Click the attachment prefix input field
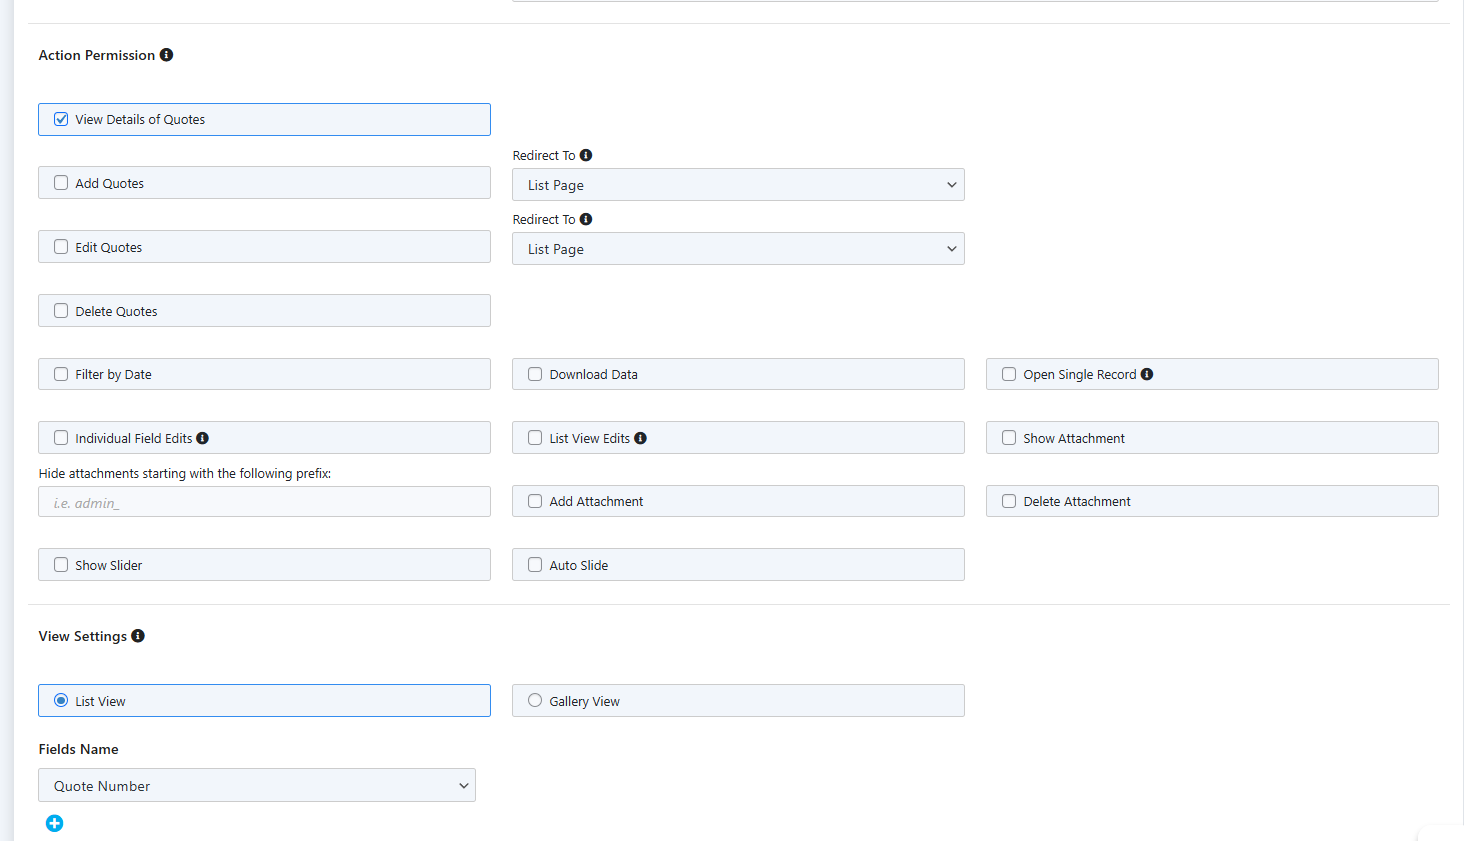This screenshot has height=841, width=1464. pyautogui.click(x=264, y=502)
